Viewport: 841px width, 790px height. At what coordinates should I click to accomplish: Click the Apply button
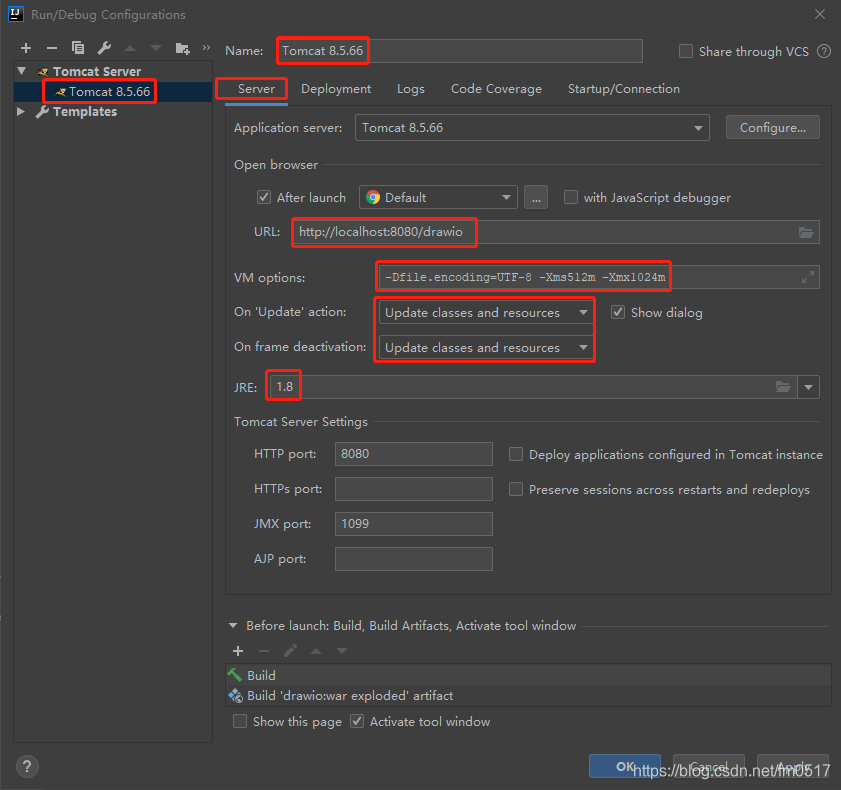pos(793,766)
